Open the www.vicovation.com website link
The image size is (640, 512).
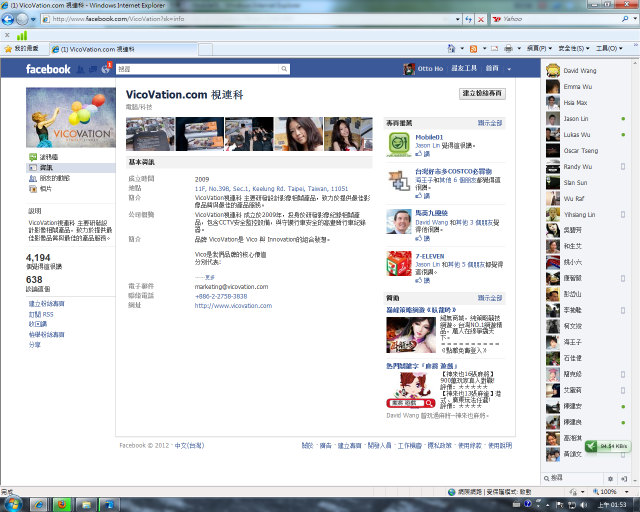coord(233,305)
